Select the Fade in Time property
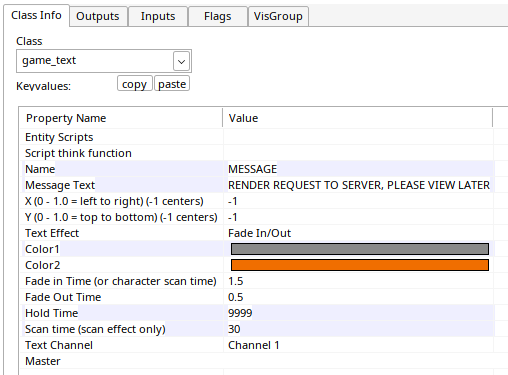The width and height of the screenshot is (508, 375). [122, 281]
